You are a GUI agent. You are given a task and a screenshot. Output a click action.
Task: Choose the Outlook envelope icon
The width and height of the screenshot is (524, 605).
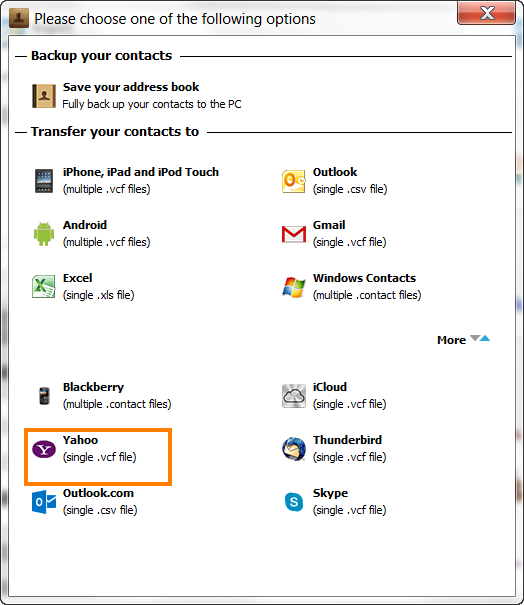[x=294, y=181]
